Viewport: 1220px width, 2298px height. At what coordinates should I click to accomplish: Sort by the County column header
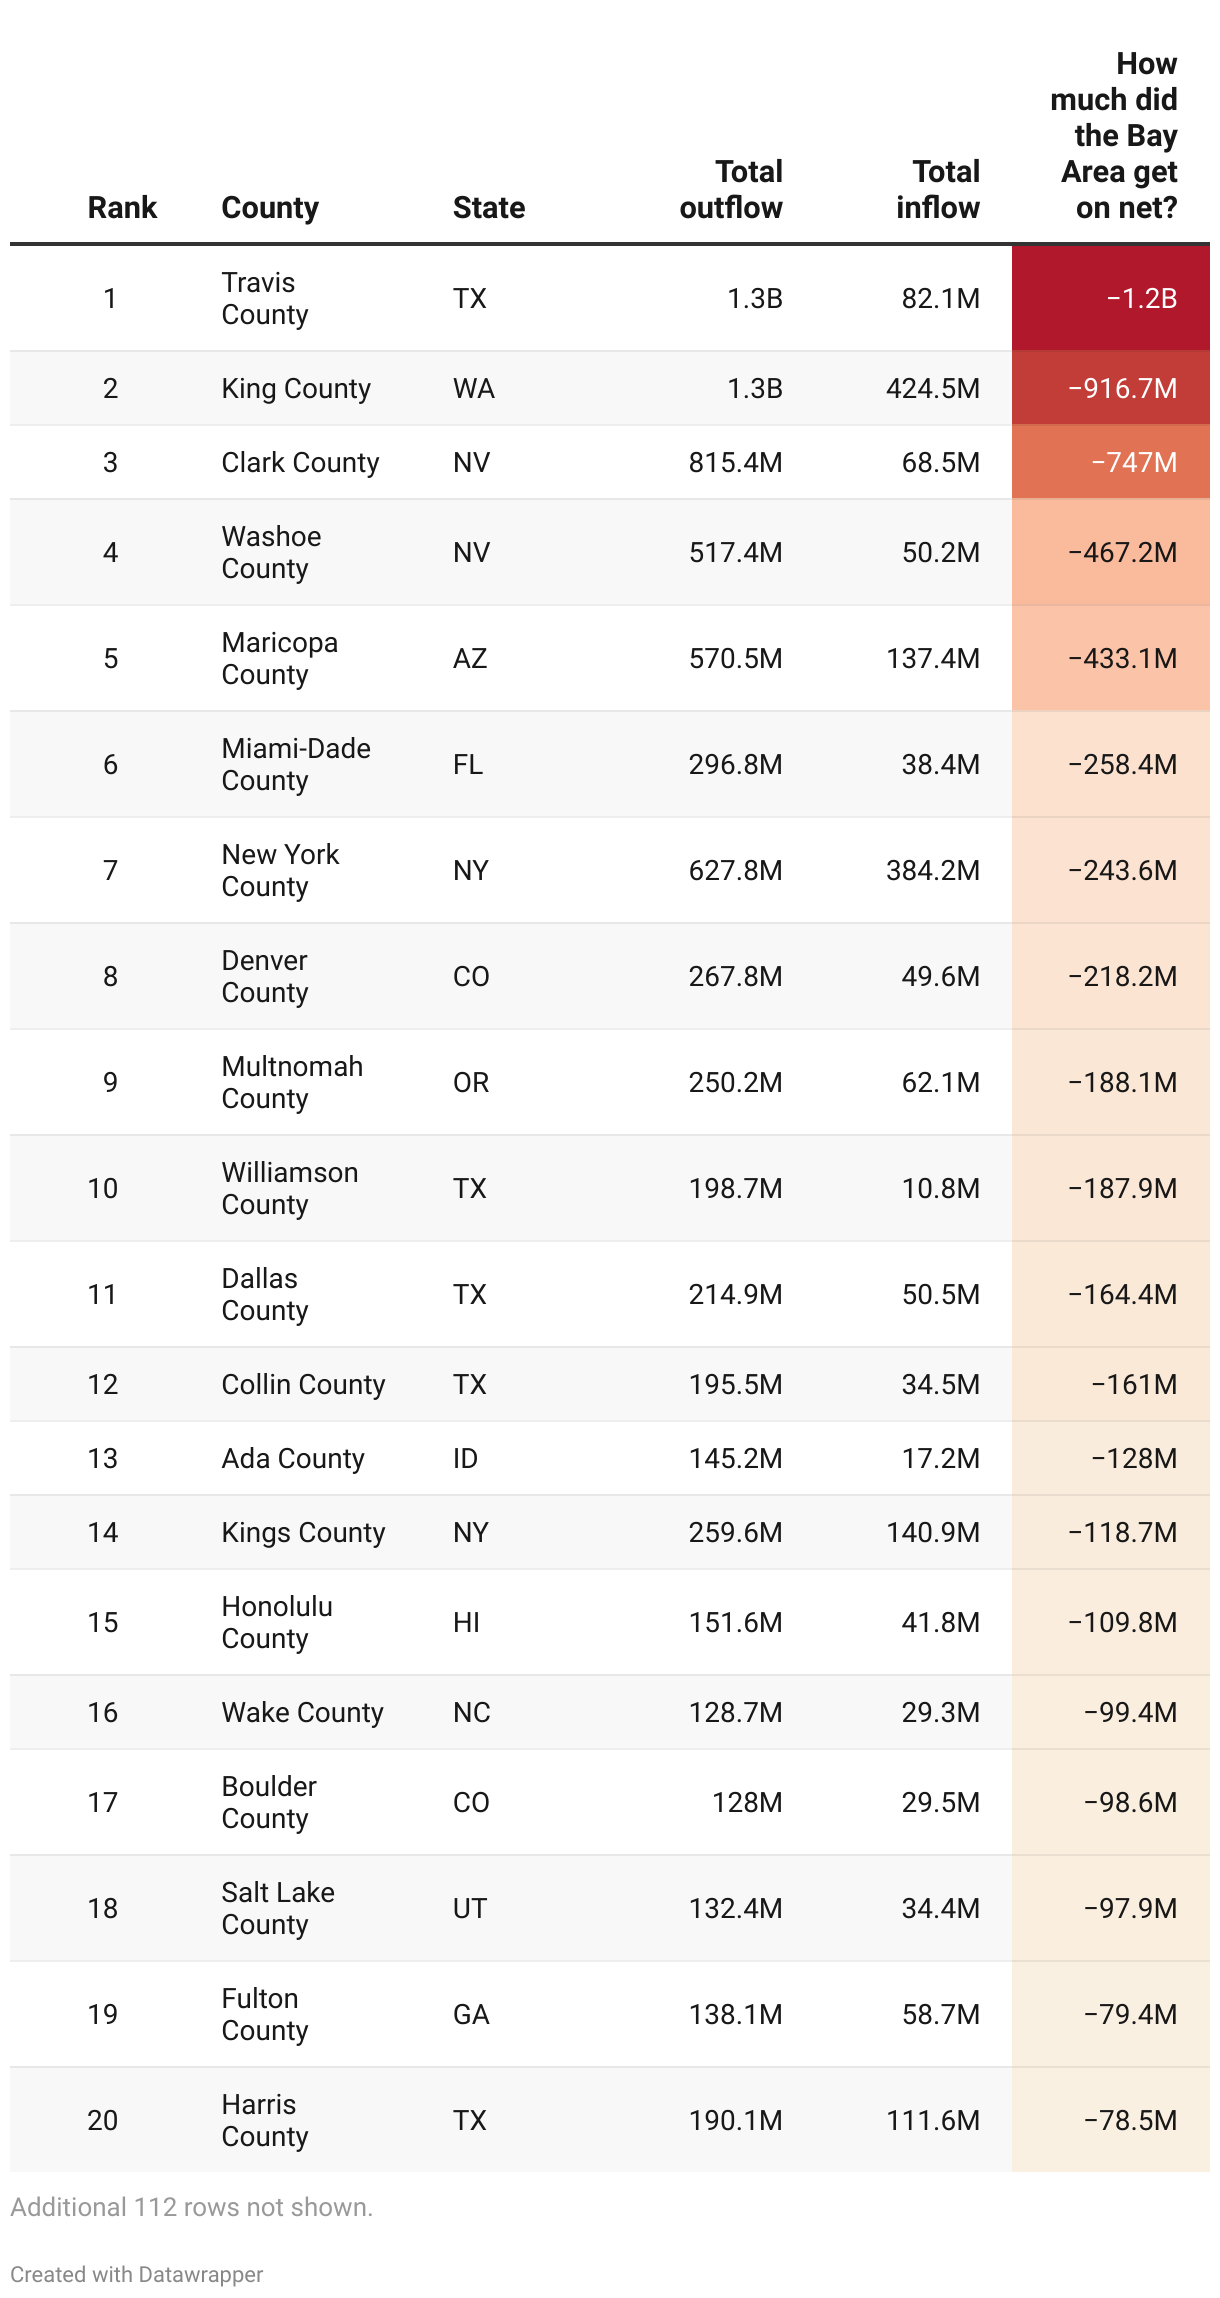270,207
